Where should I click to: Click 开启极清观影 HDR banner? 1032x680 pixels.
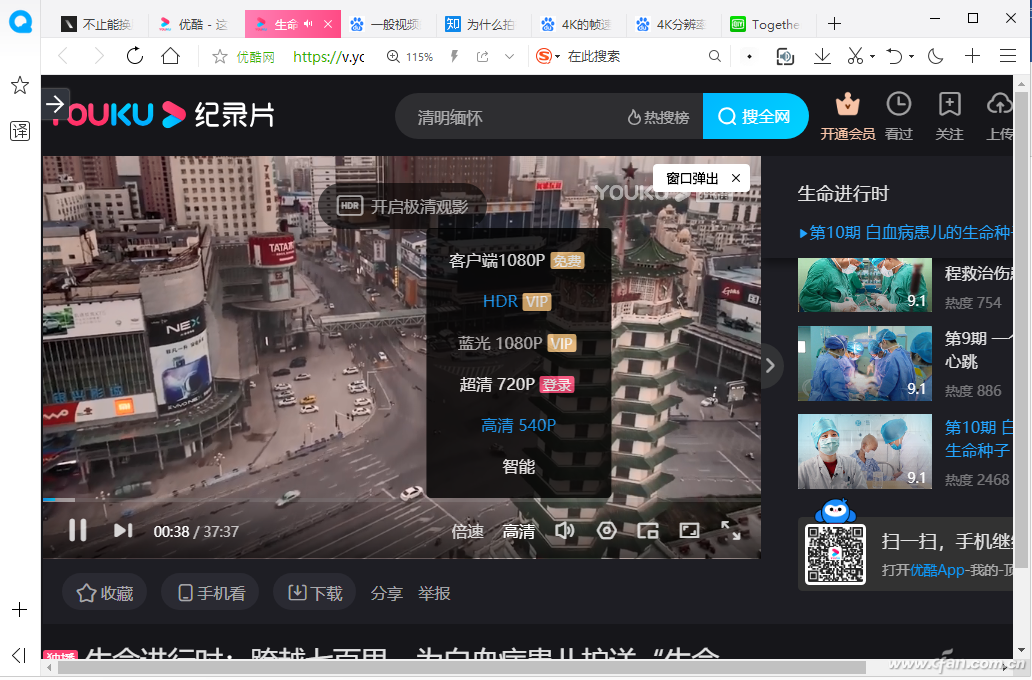tap(403, 206)
